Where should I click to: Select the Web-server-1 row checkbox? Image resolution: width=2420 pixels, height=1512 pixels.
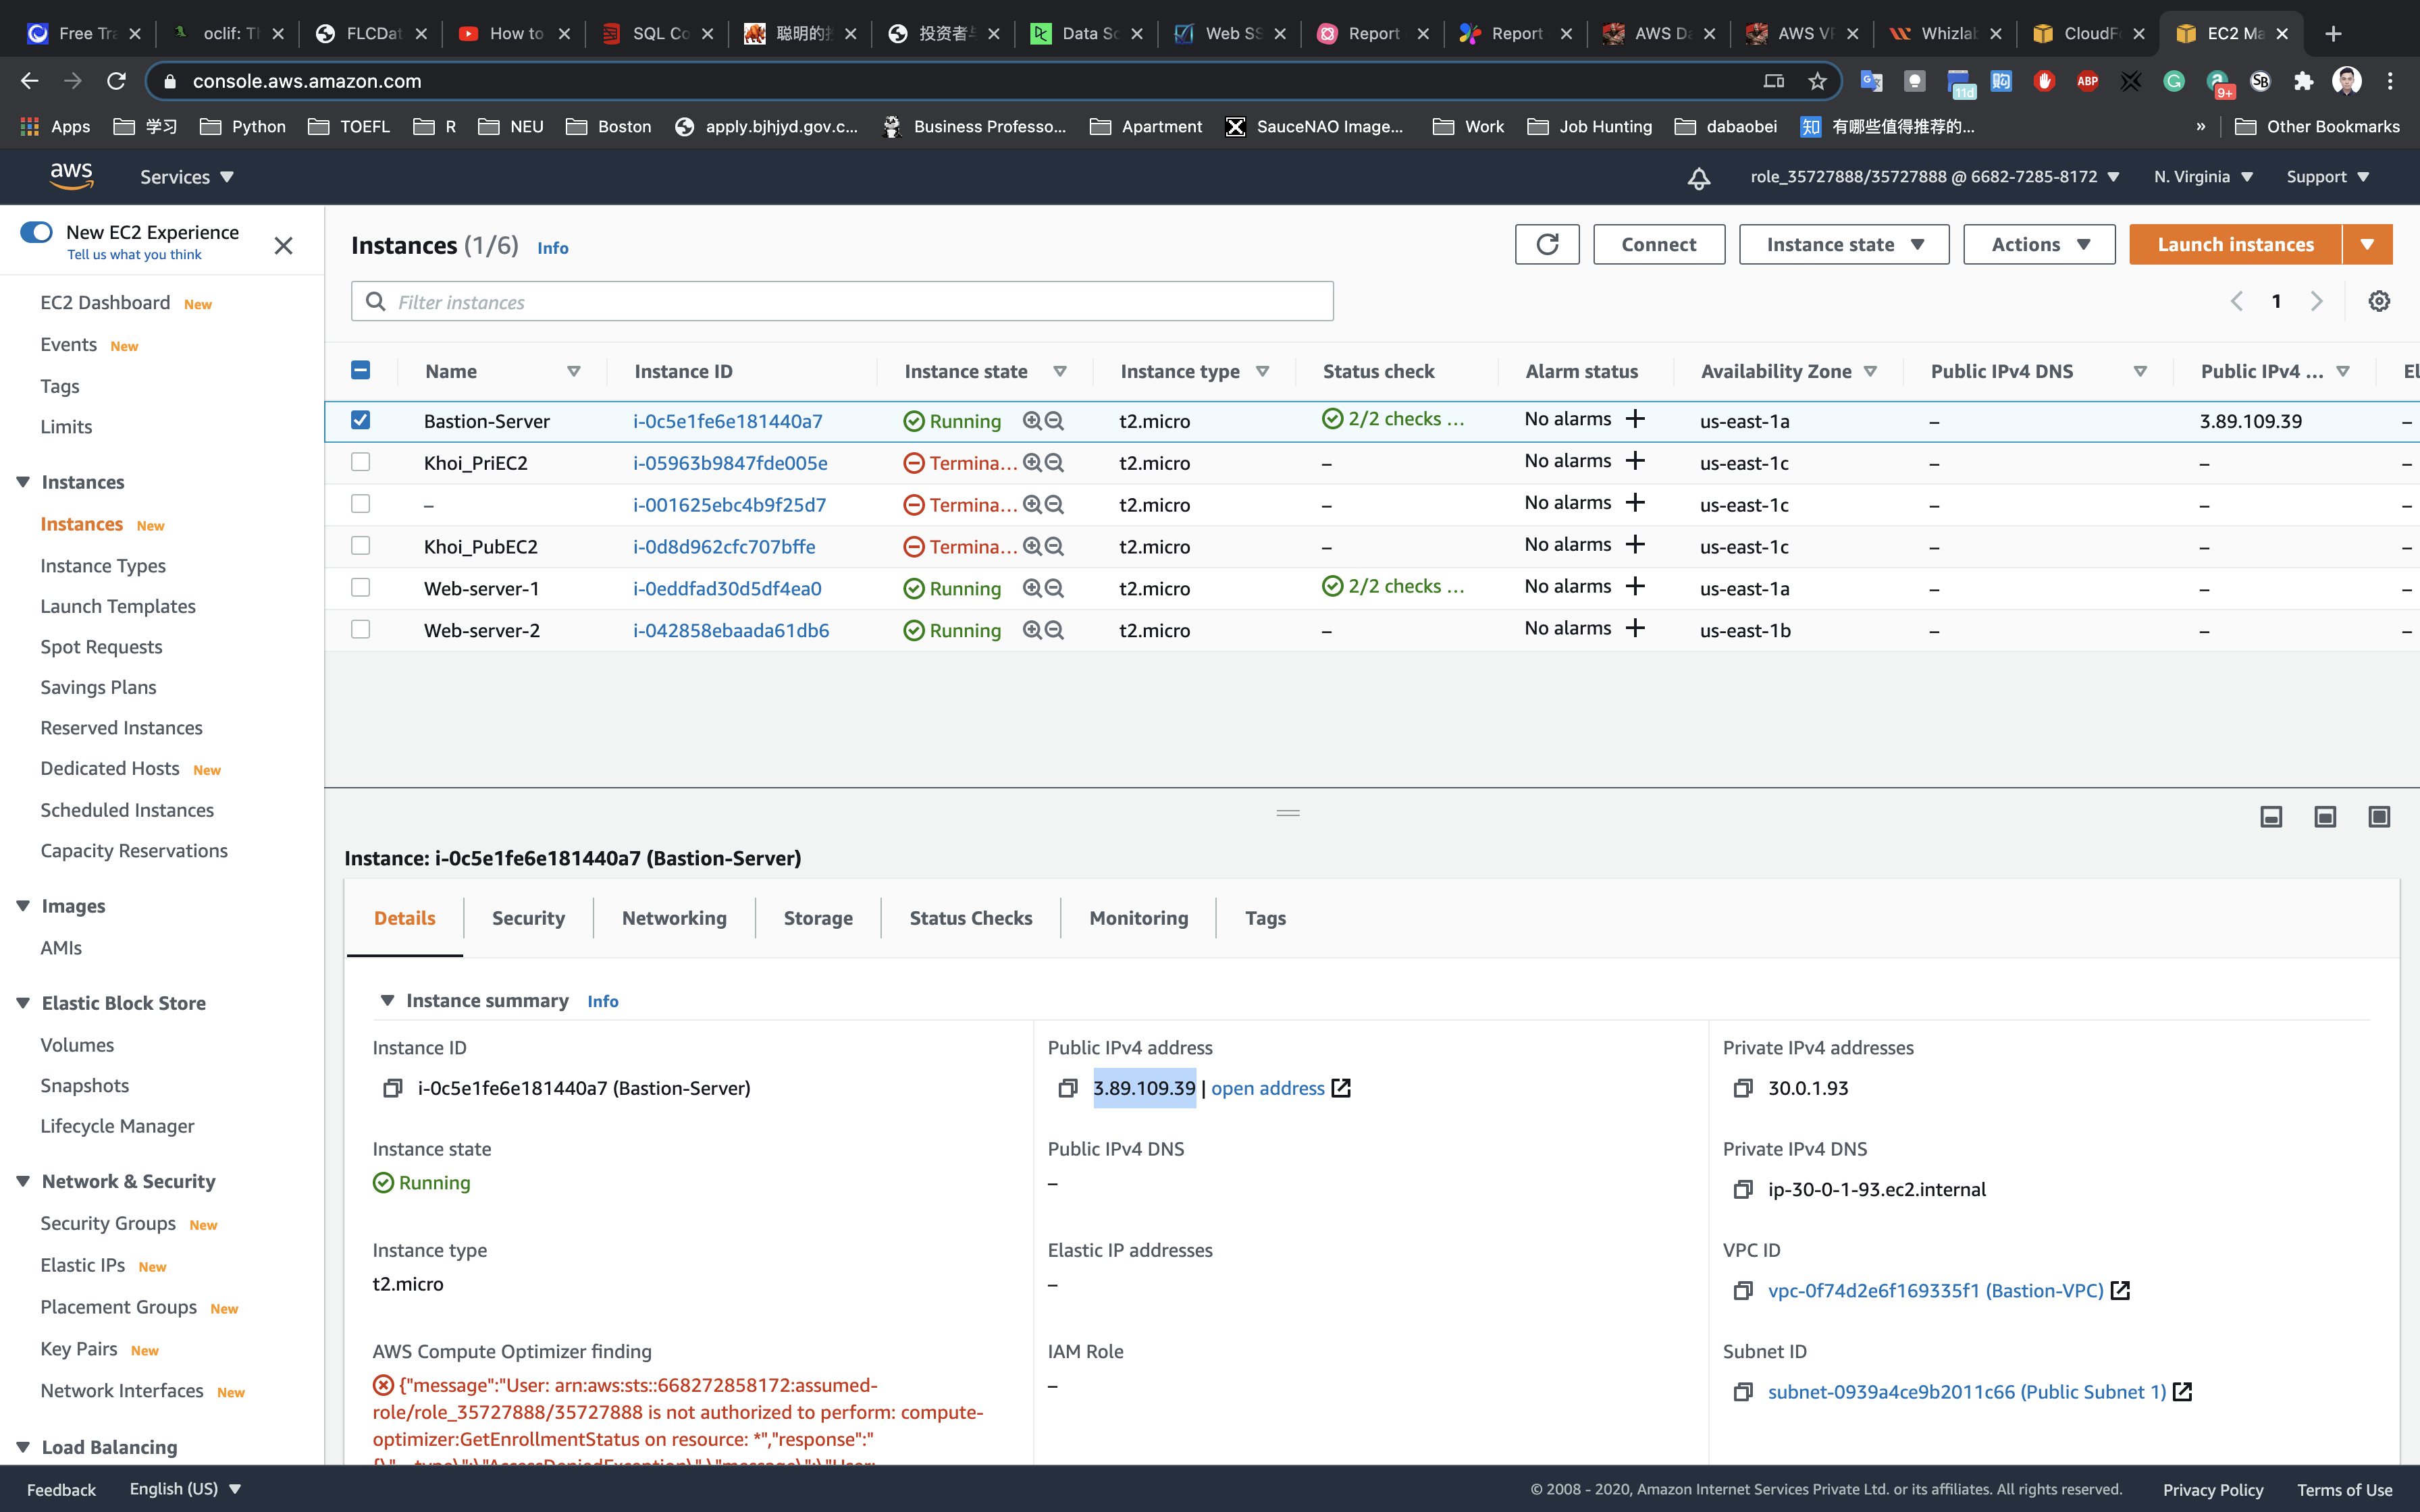[x=361, y=588]
